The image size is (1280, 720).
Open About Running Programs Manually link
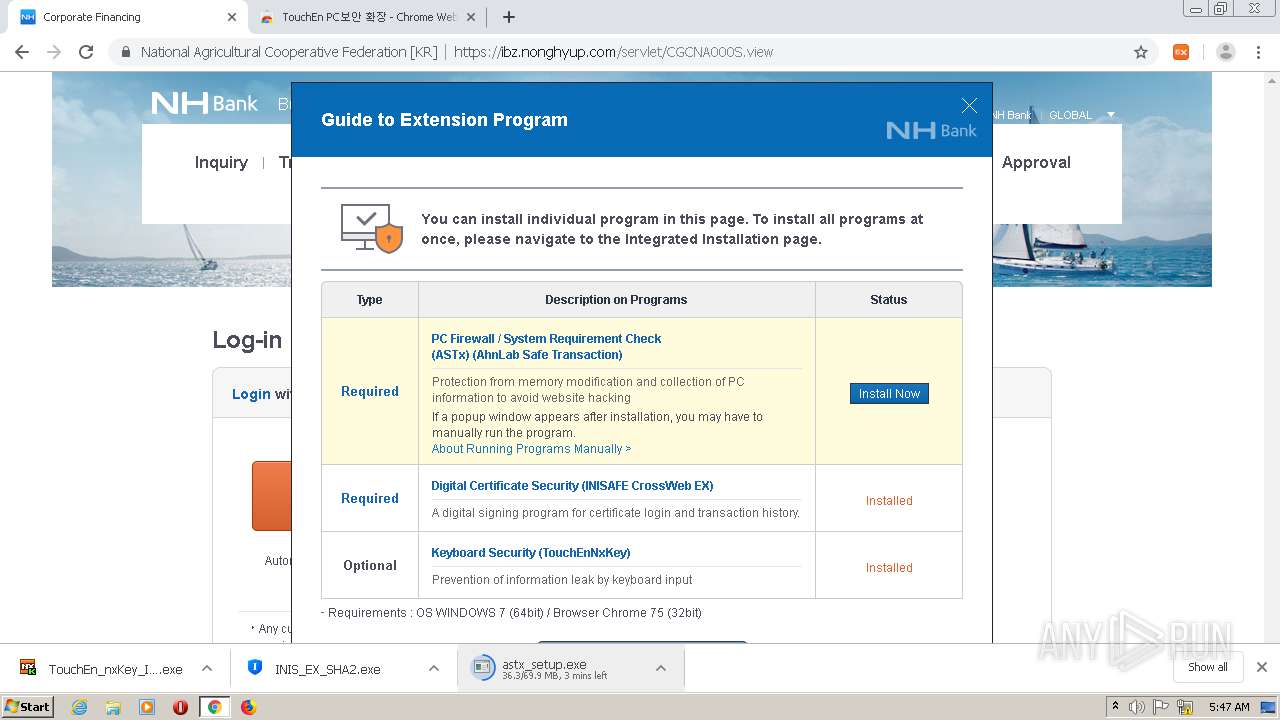point(531,449)
